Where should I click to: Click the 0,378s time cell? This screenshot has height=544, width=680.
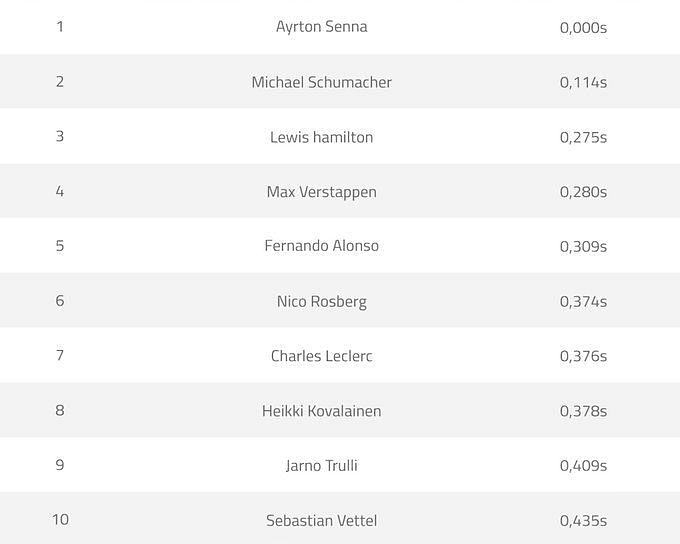pos(583,411)
